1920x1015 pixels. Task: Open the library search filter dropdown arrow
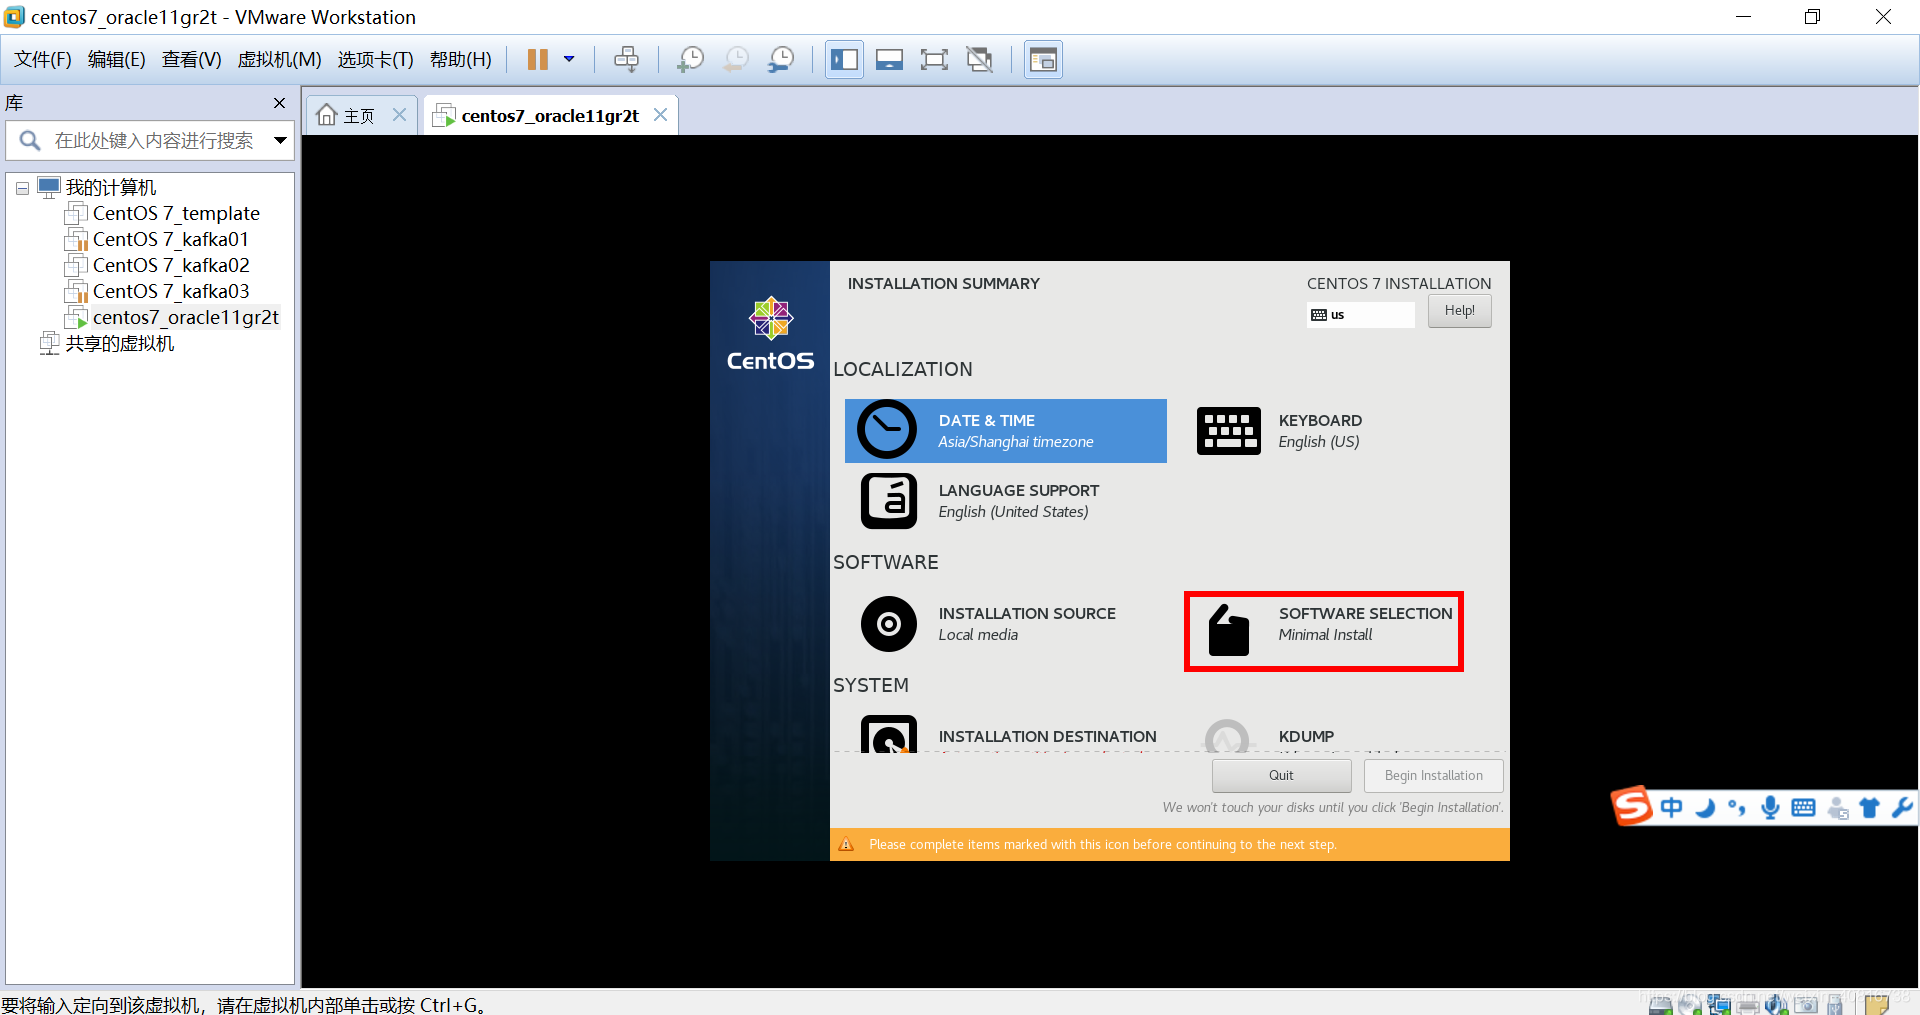tap(281, 141)
